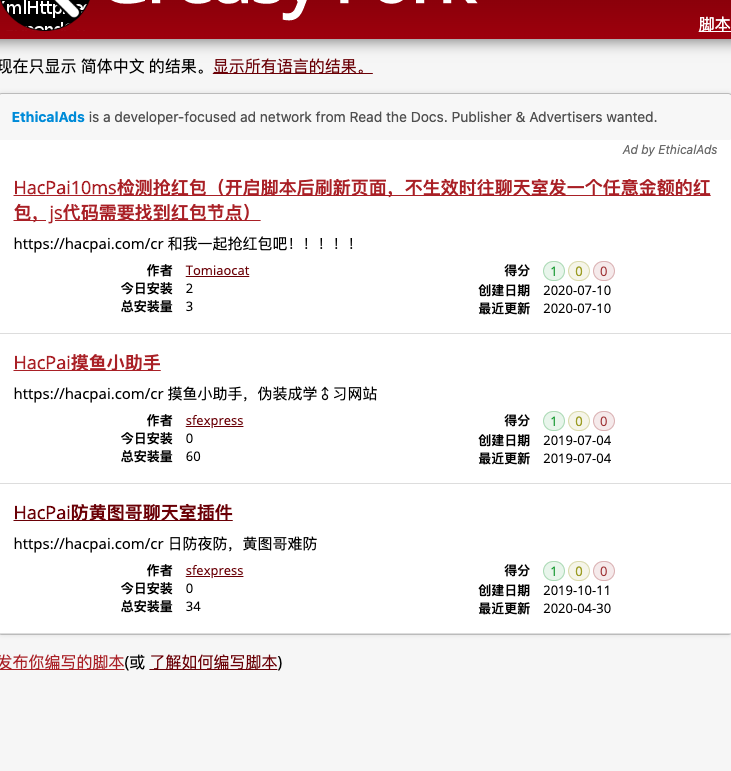Viewport: 731px width, 771px height.
Task: Click 了解如何编写脚本 link
Action: click(x=213, y=662)
